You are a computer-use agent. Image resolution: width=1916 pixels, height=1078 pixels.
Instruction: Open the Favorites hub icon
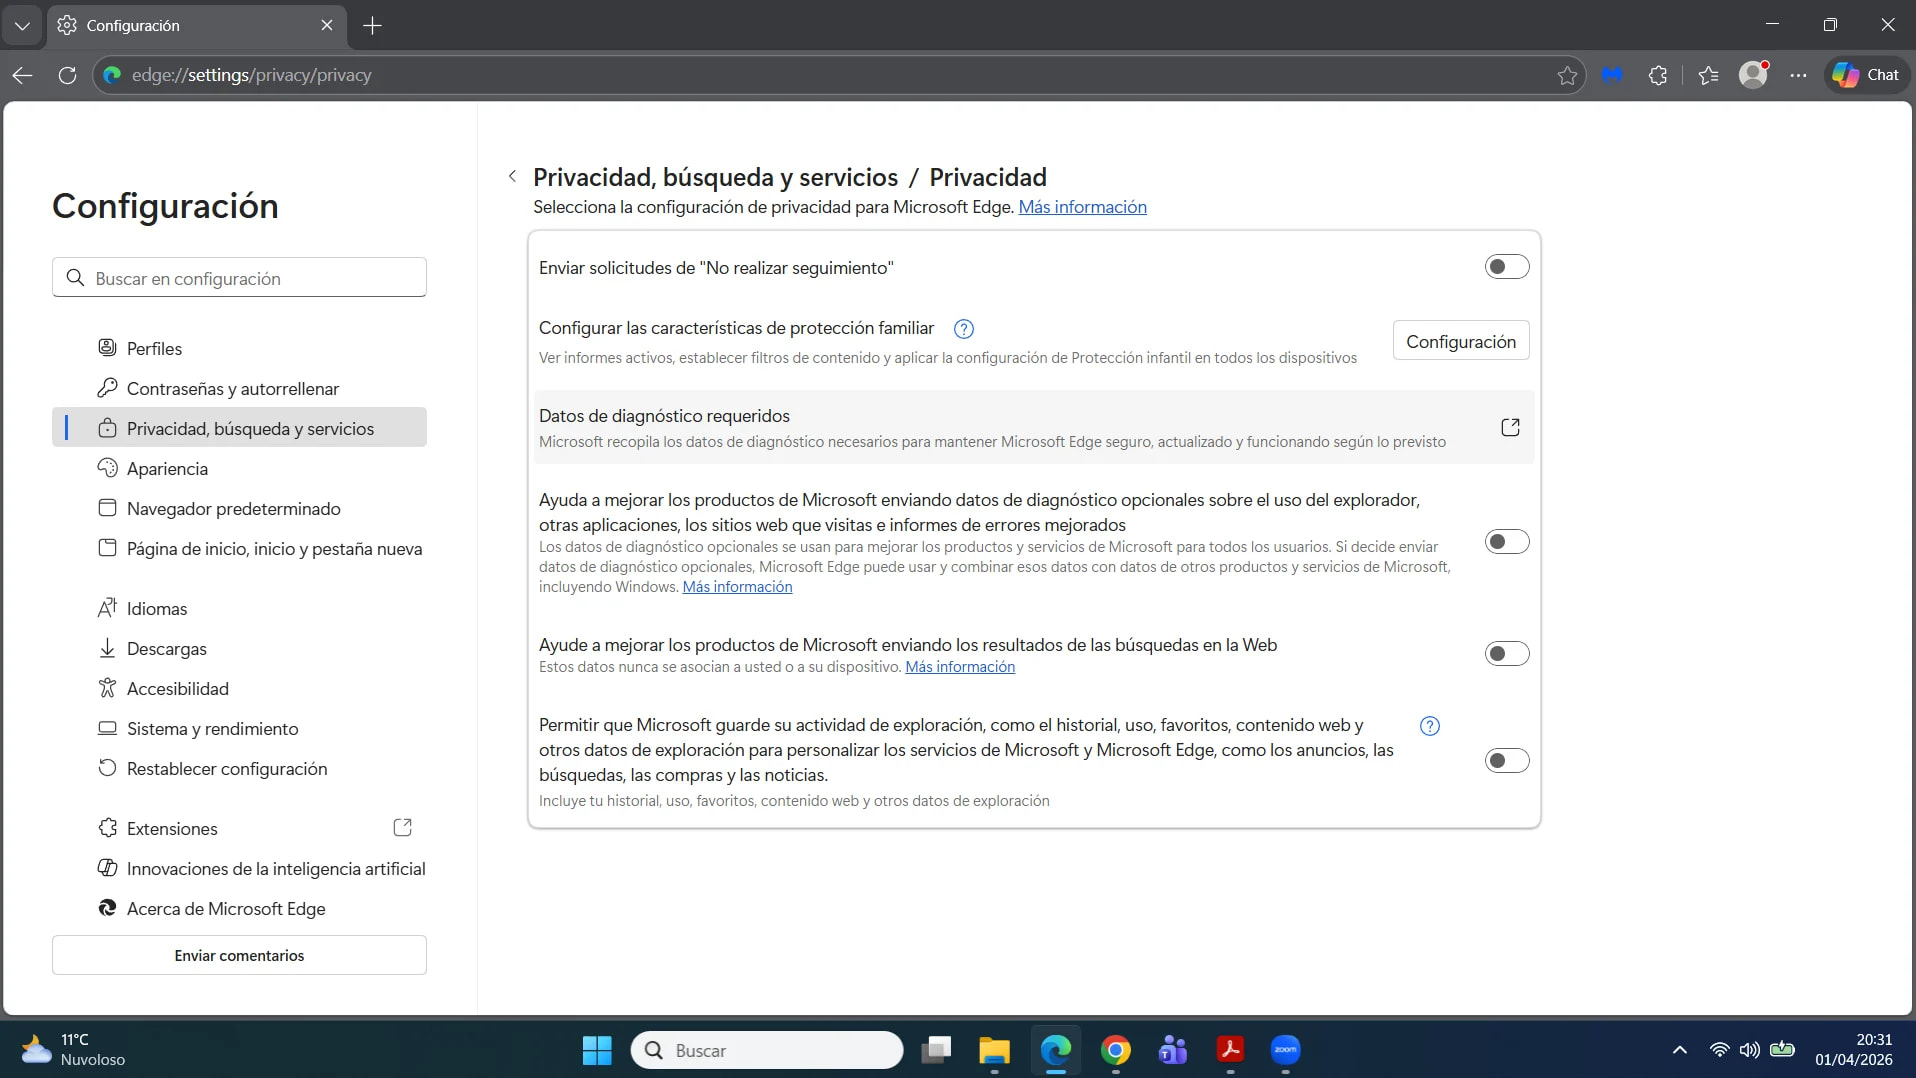(x=1708, y=75)
